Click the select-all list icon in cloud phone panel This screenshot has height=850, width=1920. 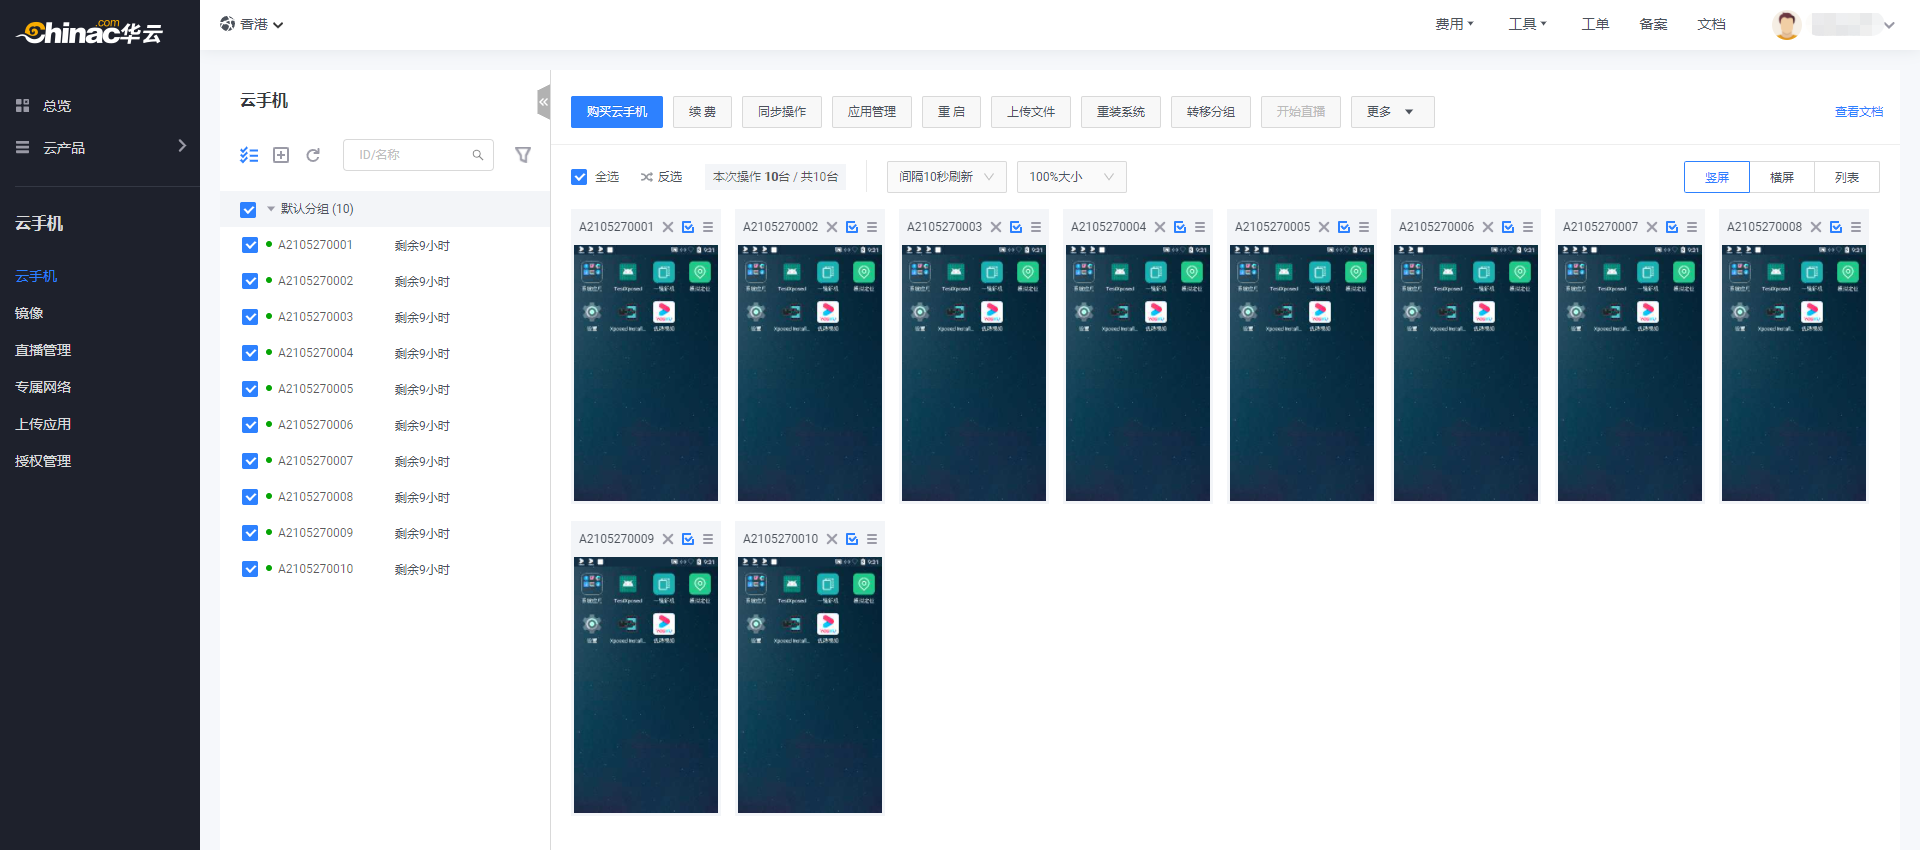point(249,155)
